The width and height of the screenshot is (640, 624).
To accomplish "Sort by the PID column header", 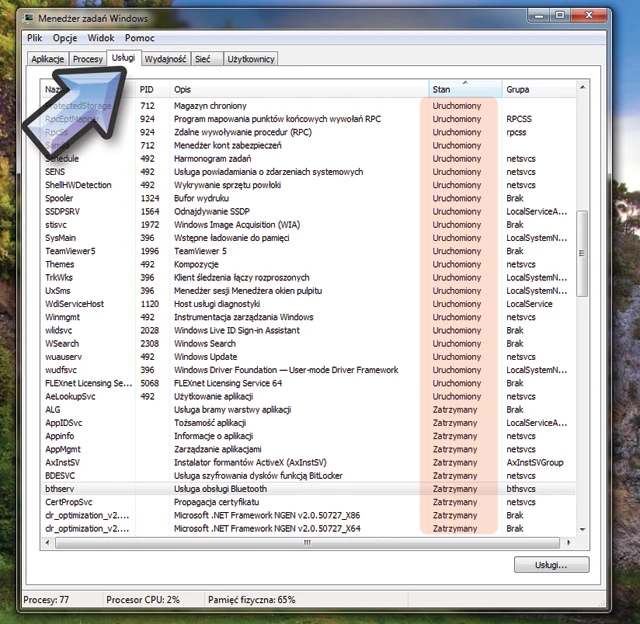I will pos(152,89).
